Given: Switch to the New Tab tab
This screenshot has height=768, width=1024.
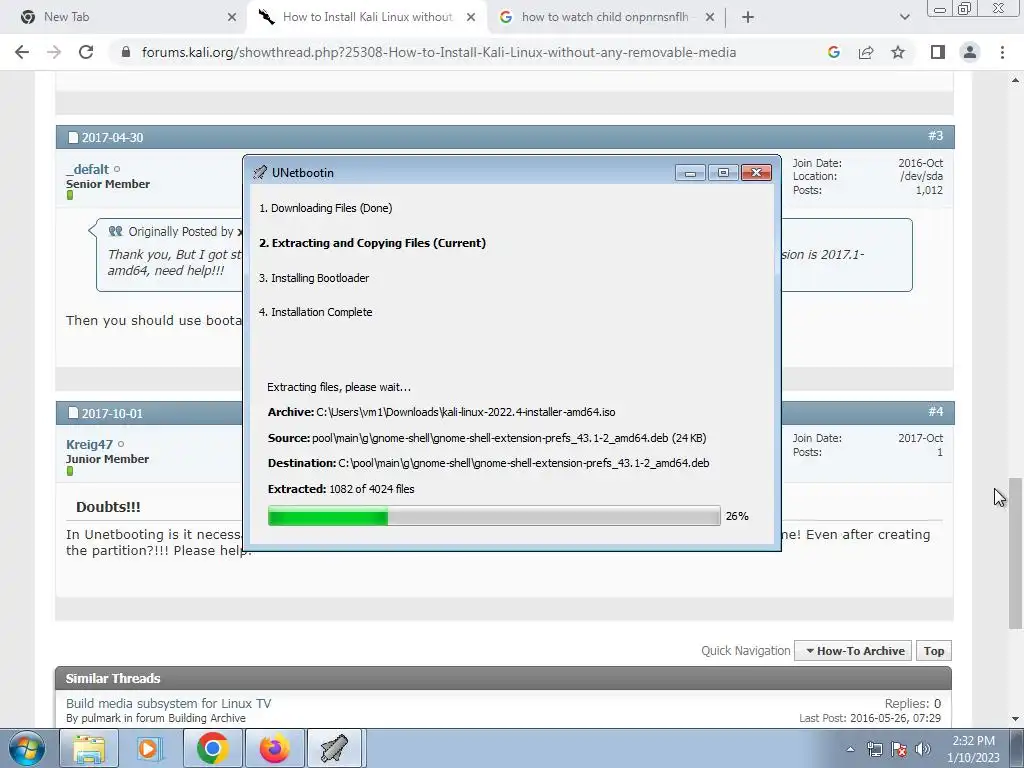Looking at the screenshot, I should pyautogui.click(x=124, y=17).
